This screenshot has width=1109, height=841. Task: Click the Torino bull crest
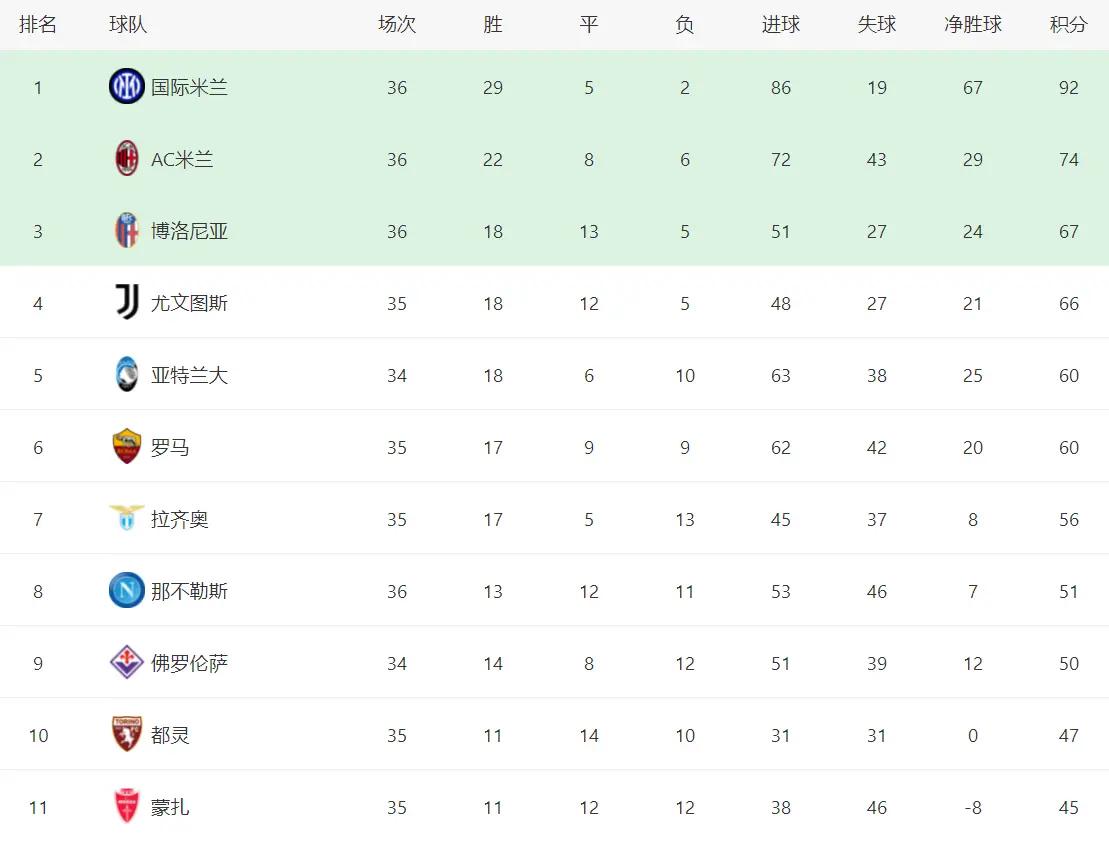(x=127, y=734)
